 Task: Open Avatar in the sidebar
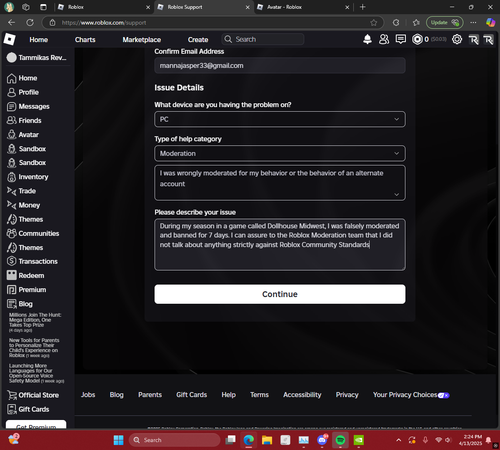[x=23, y=135]
